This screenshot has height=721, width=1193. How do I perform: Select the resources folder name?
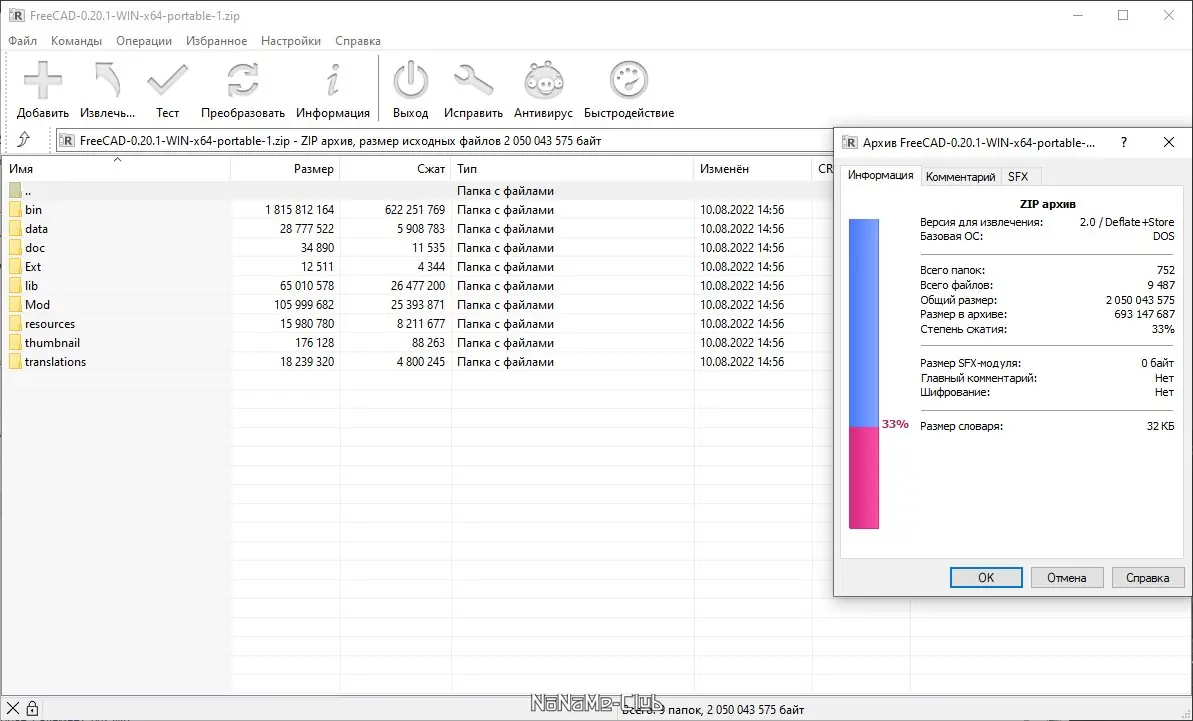tap(50, 324)
